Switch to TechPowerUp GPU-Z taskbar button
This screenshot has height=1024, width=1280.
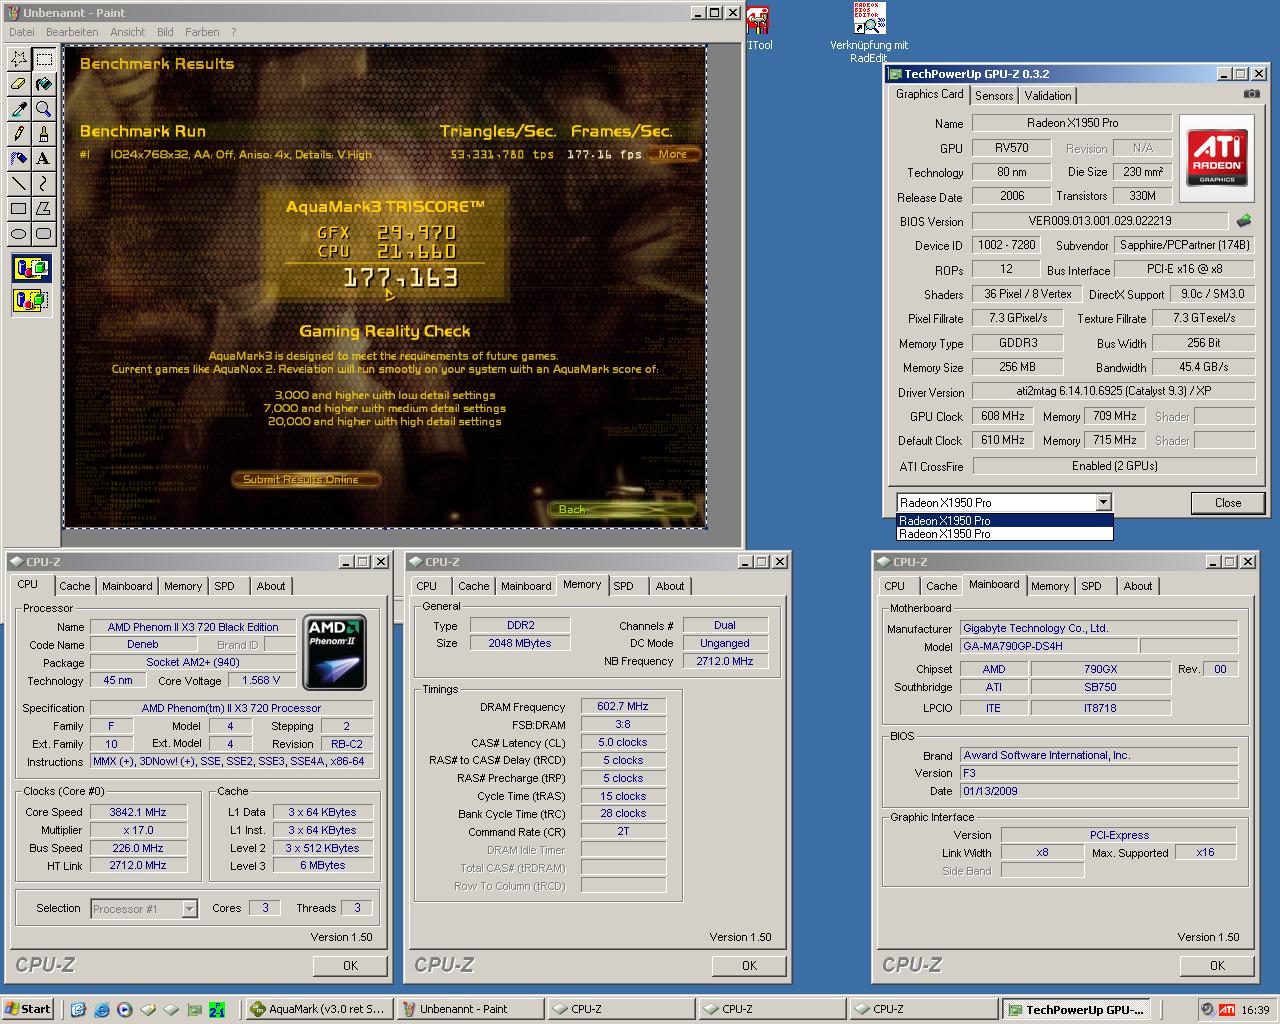click(x=1076, y=1010)
